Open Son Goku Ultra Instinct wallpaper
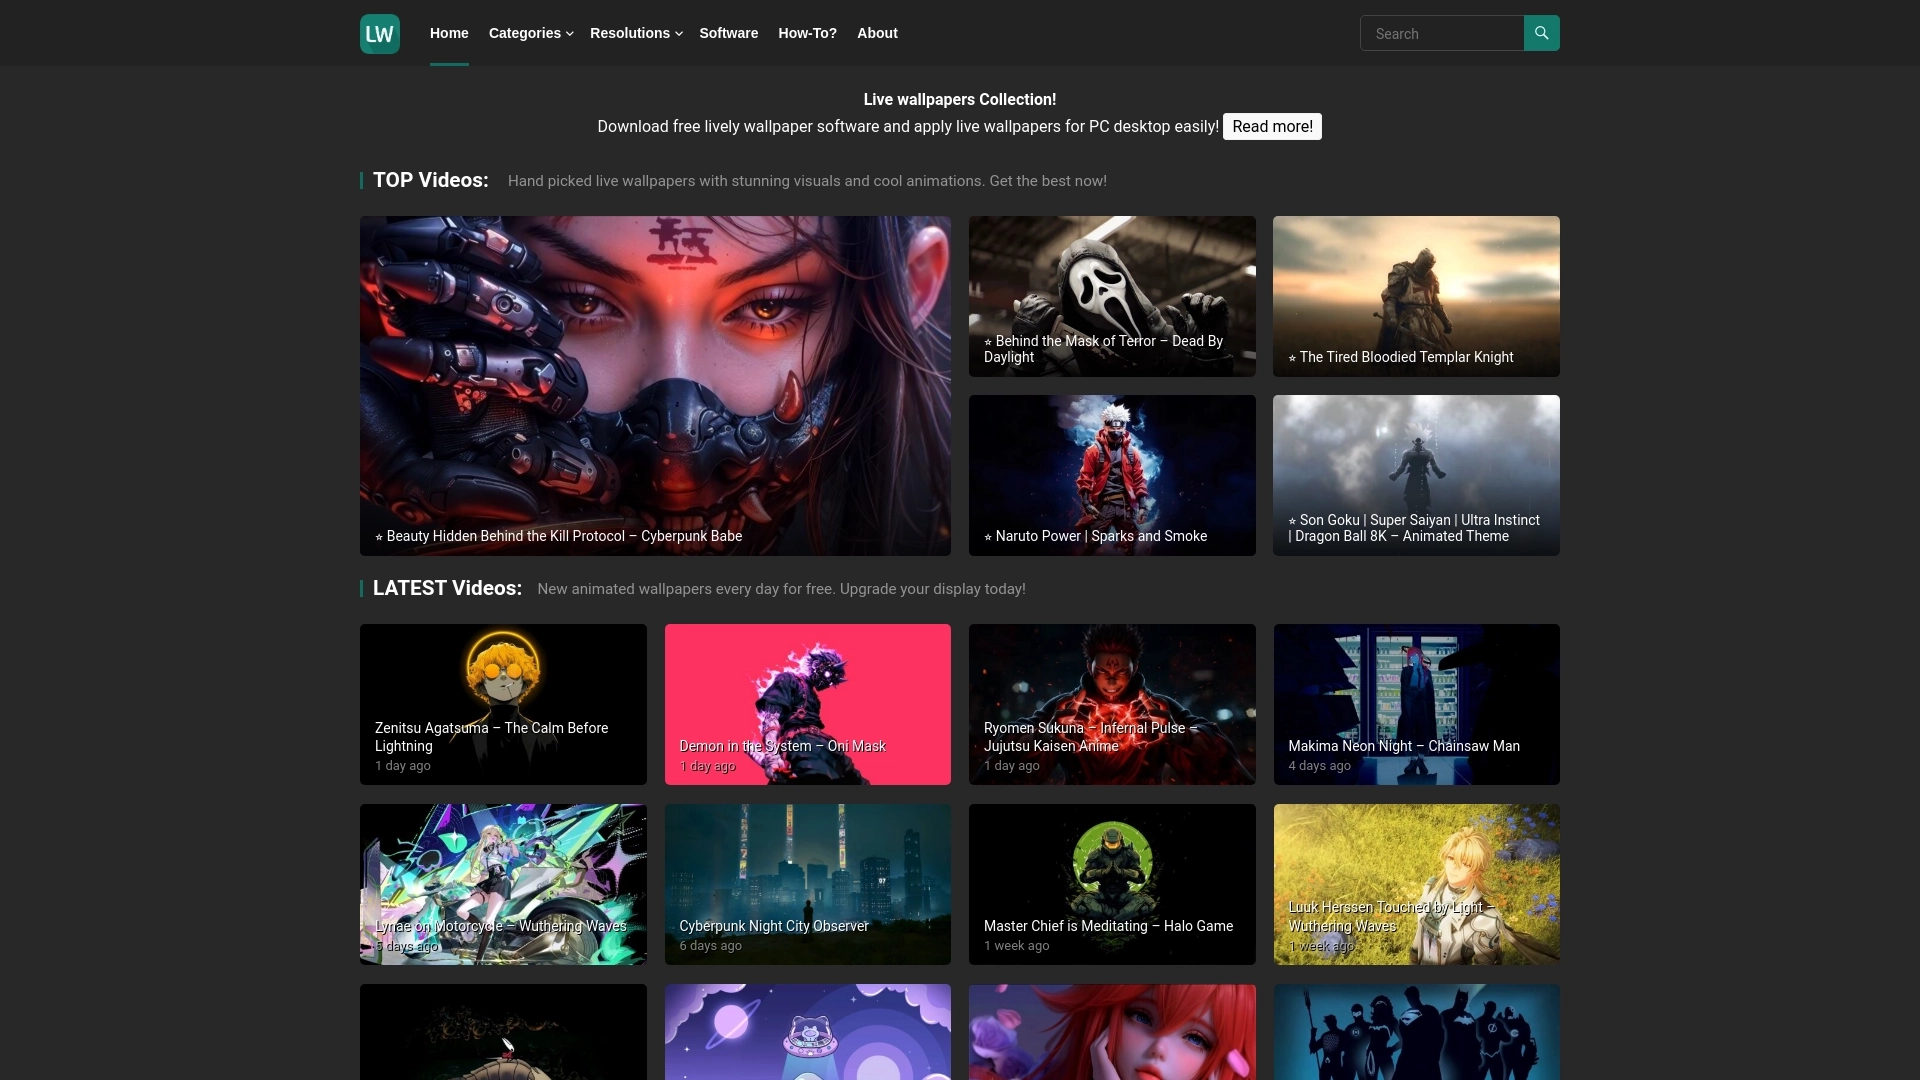 1416,475
